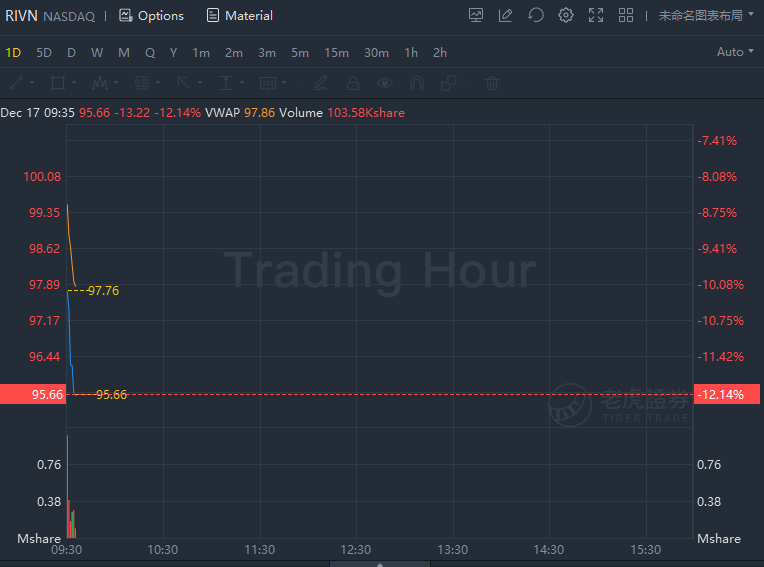
Task: Select the Fibonacci levels tool
Action: tap(142, 83)
